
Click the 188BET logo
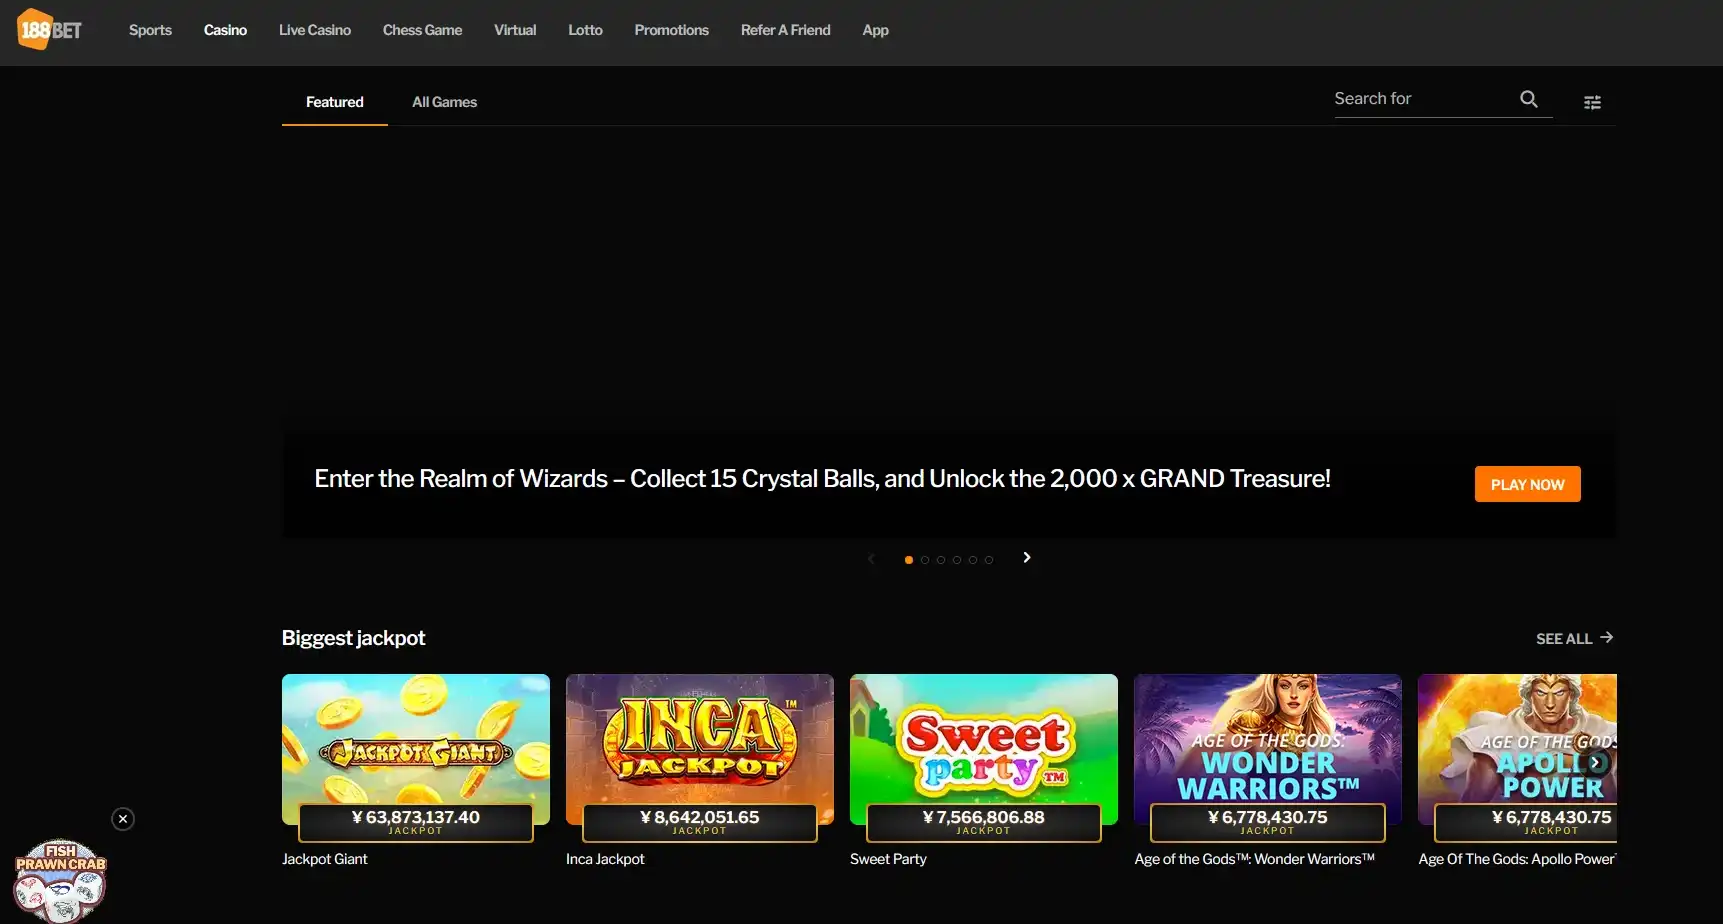coord(50,30)
